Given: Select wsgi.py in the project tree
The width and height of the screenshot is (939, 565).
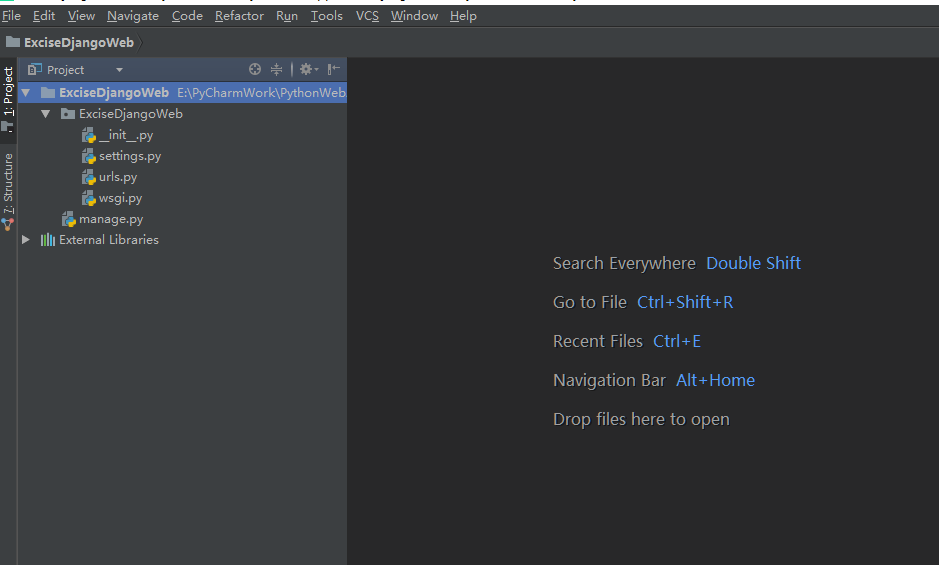Looking at the screenshot, I should [x=120, y=198].
